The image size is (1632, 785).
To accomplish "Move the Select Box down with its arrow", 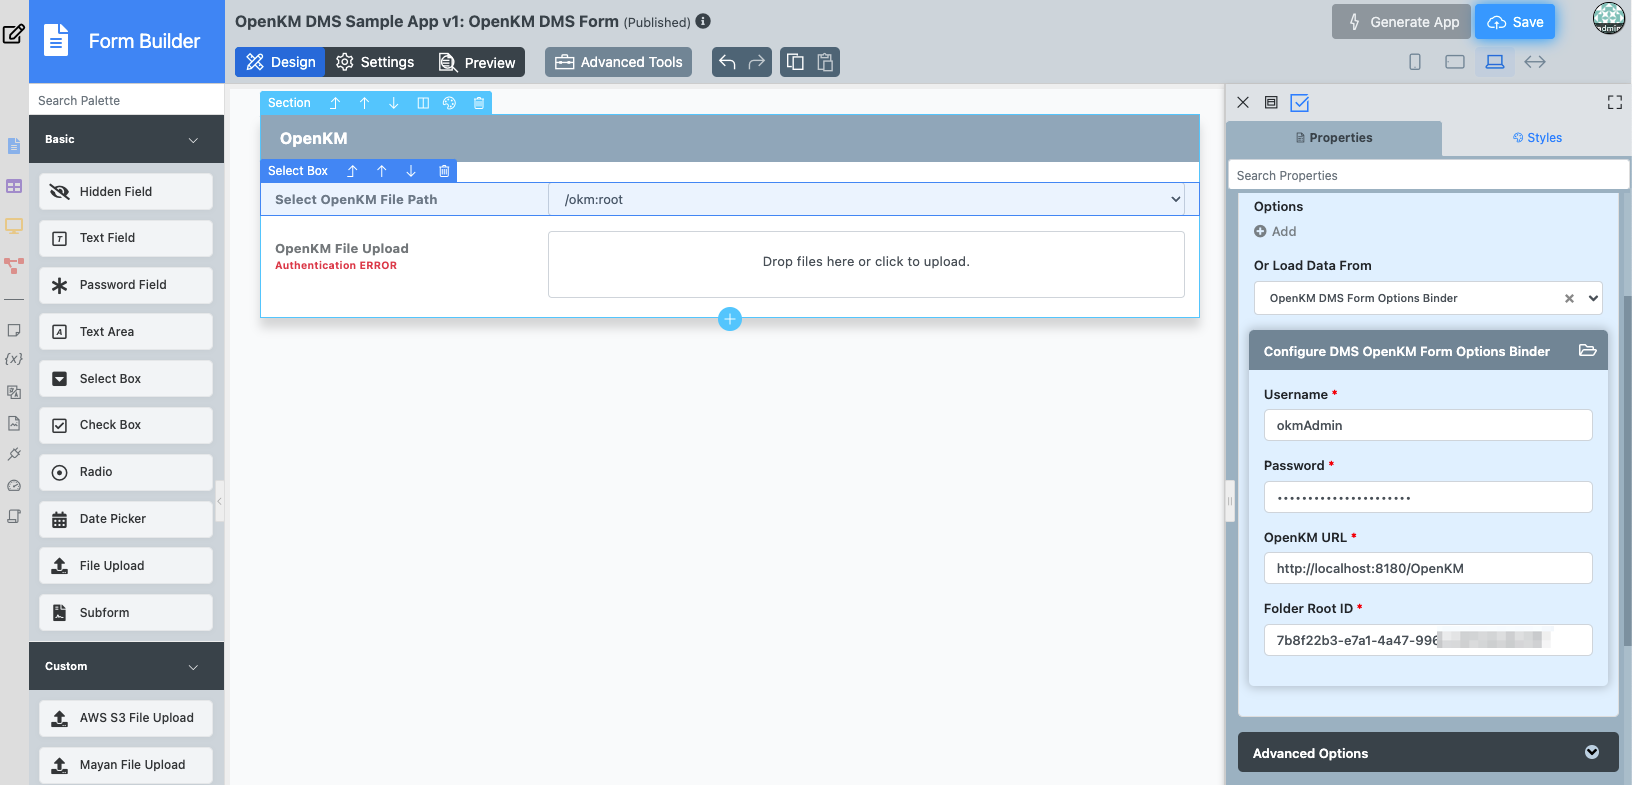I will click(x=411, y=171).
